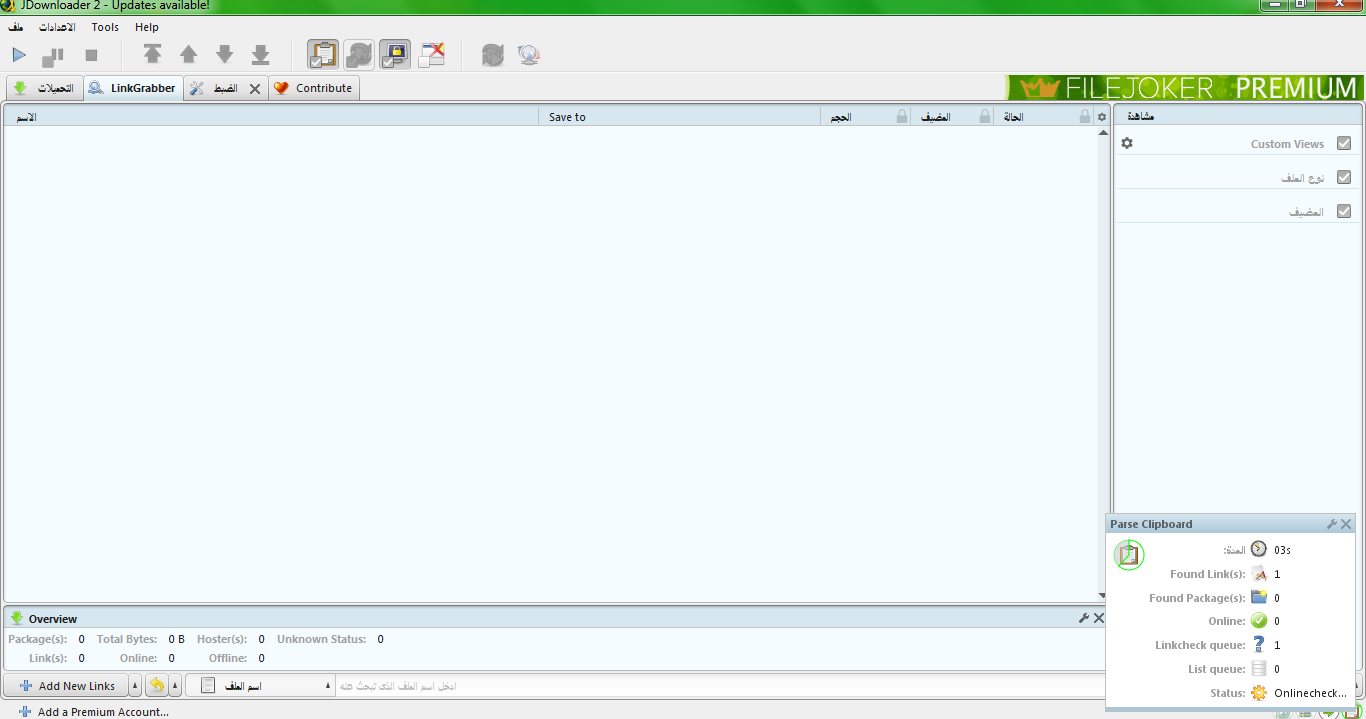Open the Tools menu
Image resolution: width=1366 pixels, height=719 pixels.
(105, 27)
